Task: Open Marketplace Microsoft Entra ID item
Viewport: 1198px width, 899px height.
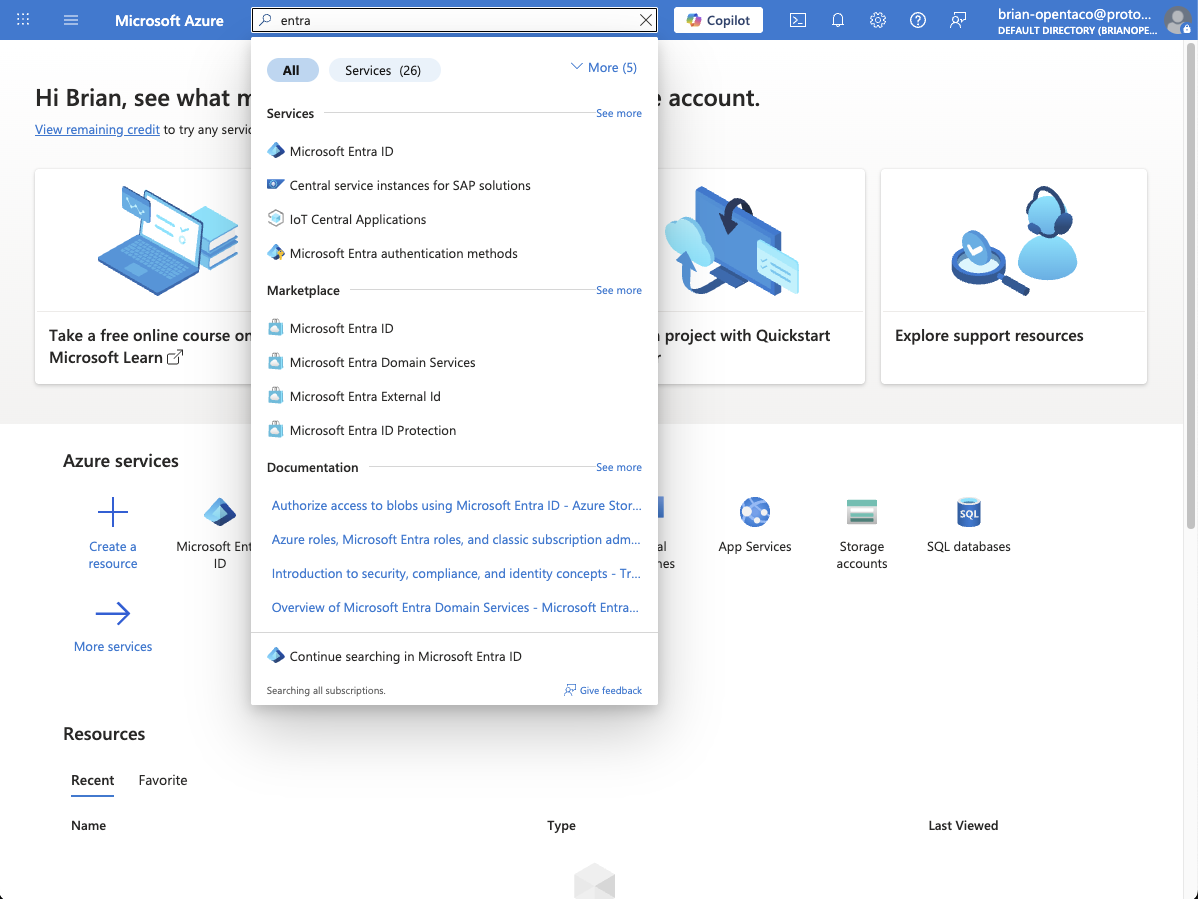Action: pyautogui.click(x=454, y=328)
